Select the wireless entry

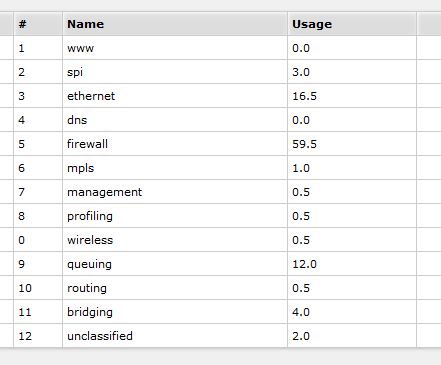pos(220,240)
